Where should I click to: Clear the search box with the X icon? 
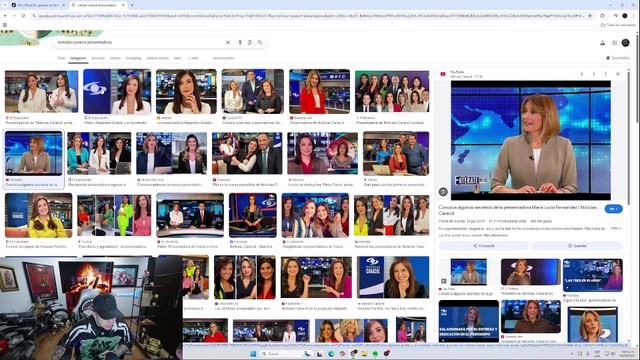228,42
